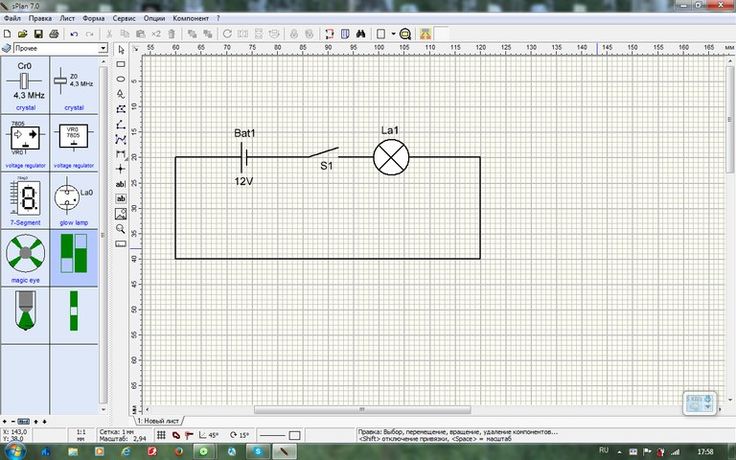The height and width of the screenshot is (460, 736).
Task: Select the insert picture tool
Action: (121, 214)
